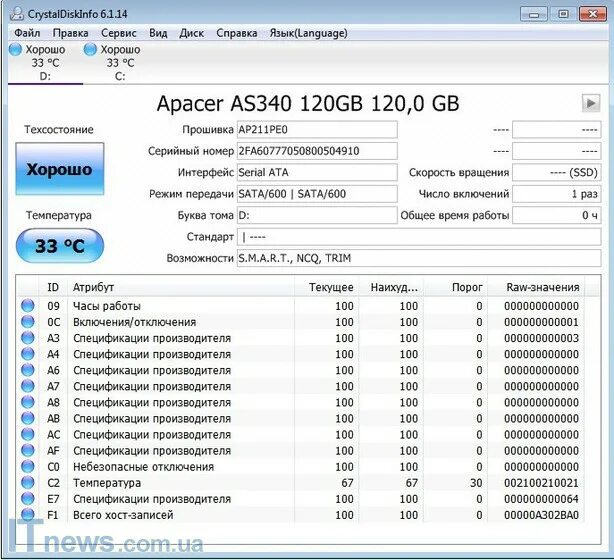Minimize the CrystalDiskInfo window
The image size is (614, 560).
pyautogui.click(x=533, y=14)
